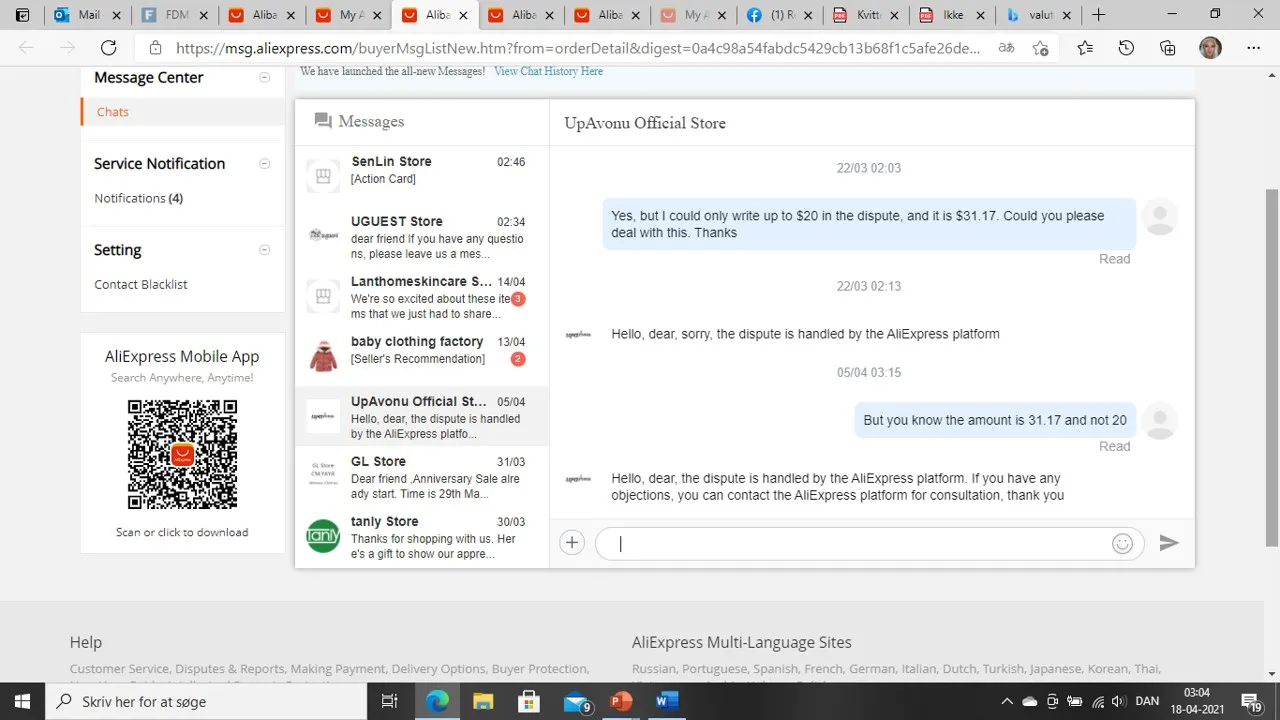Open the GL Store conversation
The image size is (1280, 720).
coord(422,476)
